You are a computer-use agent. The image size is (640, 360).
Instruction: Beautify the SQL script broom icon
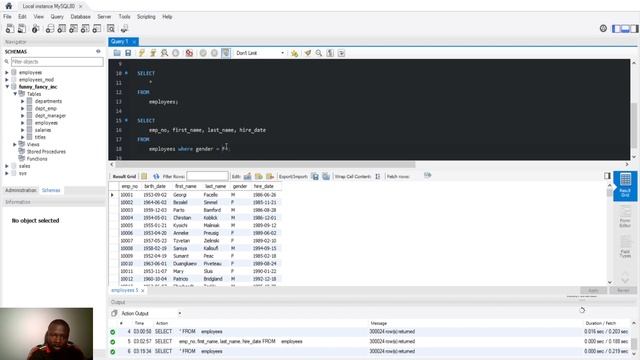click(308, 53)
